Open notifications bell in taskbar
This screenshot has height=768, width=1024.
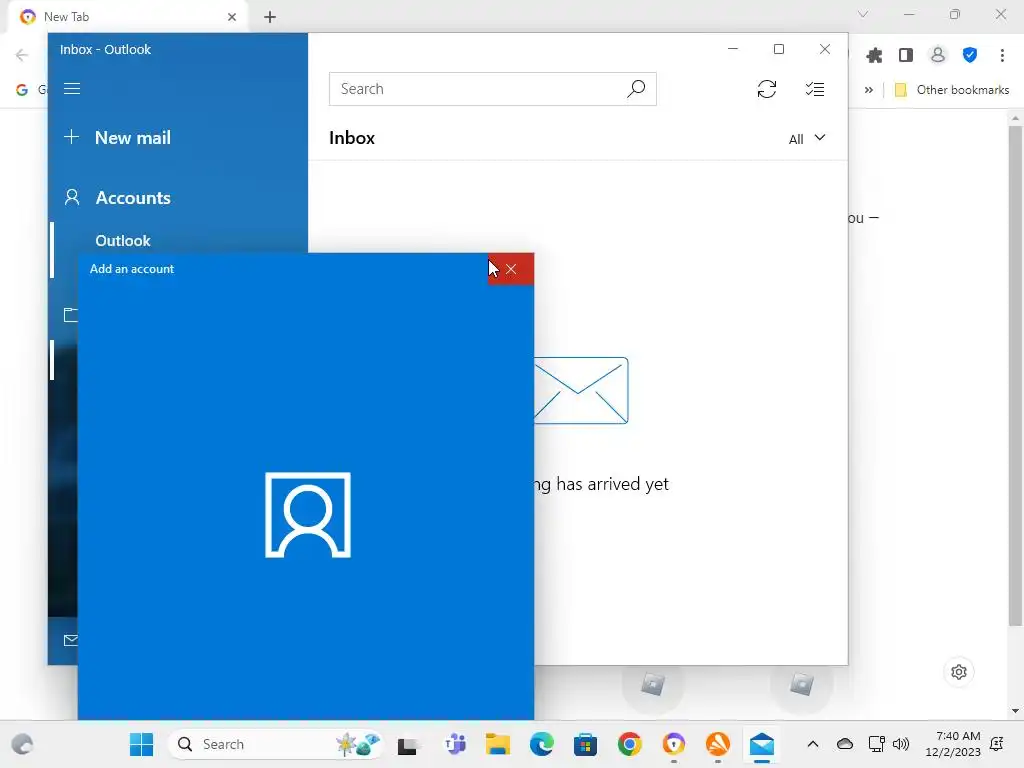[997, 744]
